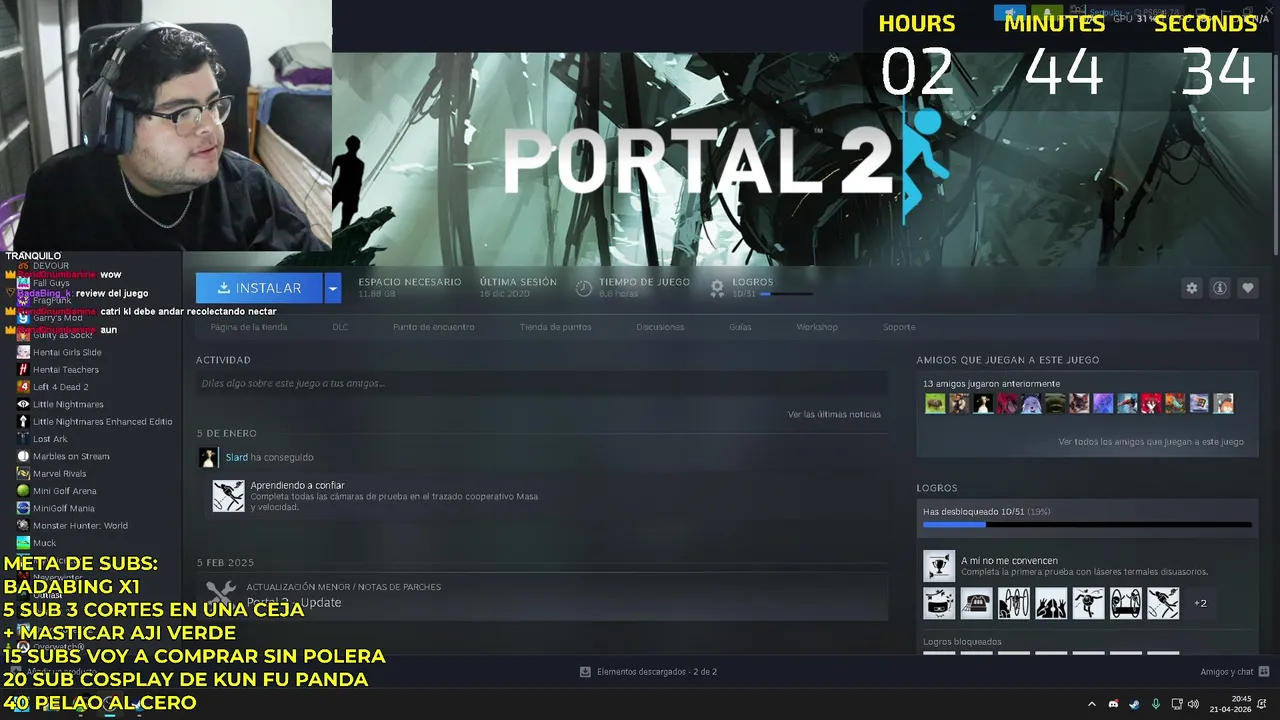Open Steam notifications bell icon
Image resolution: width=1280 pixels, height=720 pixels.
coord(1046,13)
